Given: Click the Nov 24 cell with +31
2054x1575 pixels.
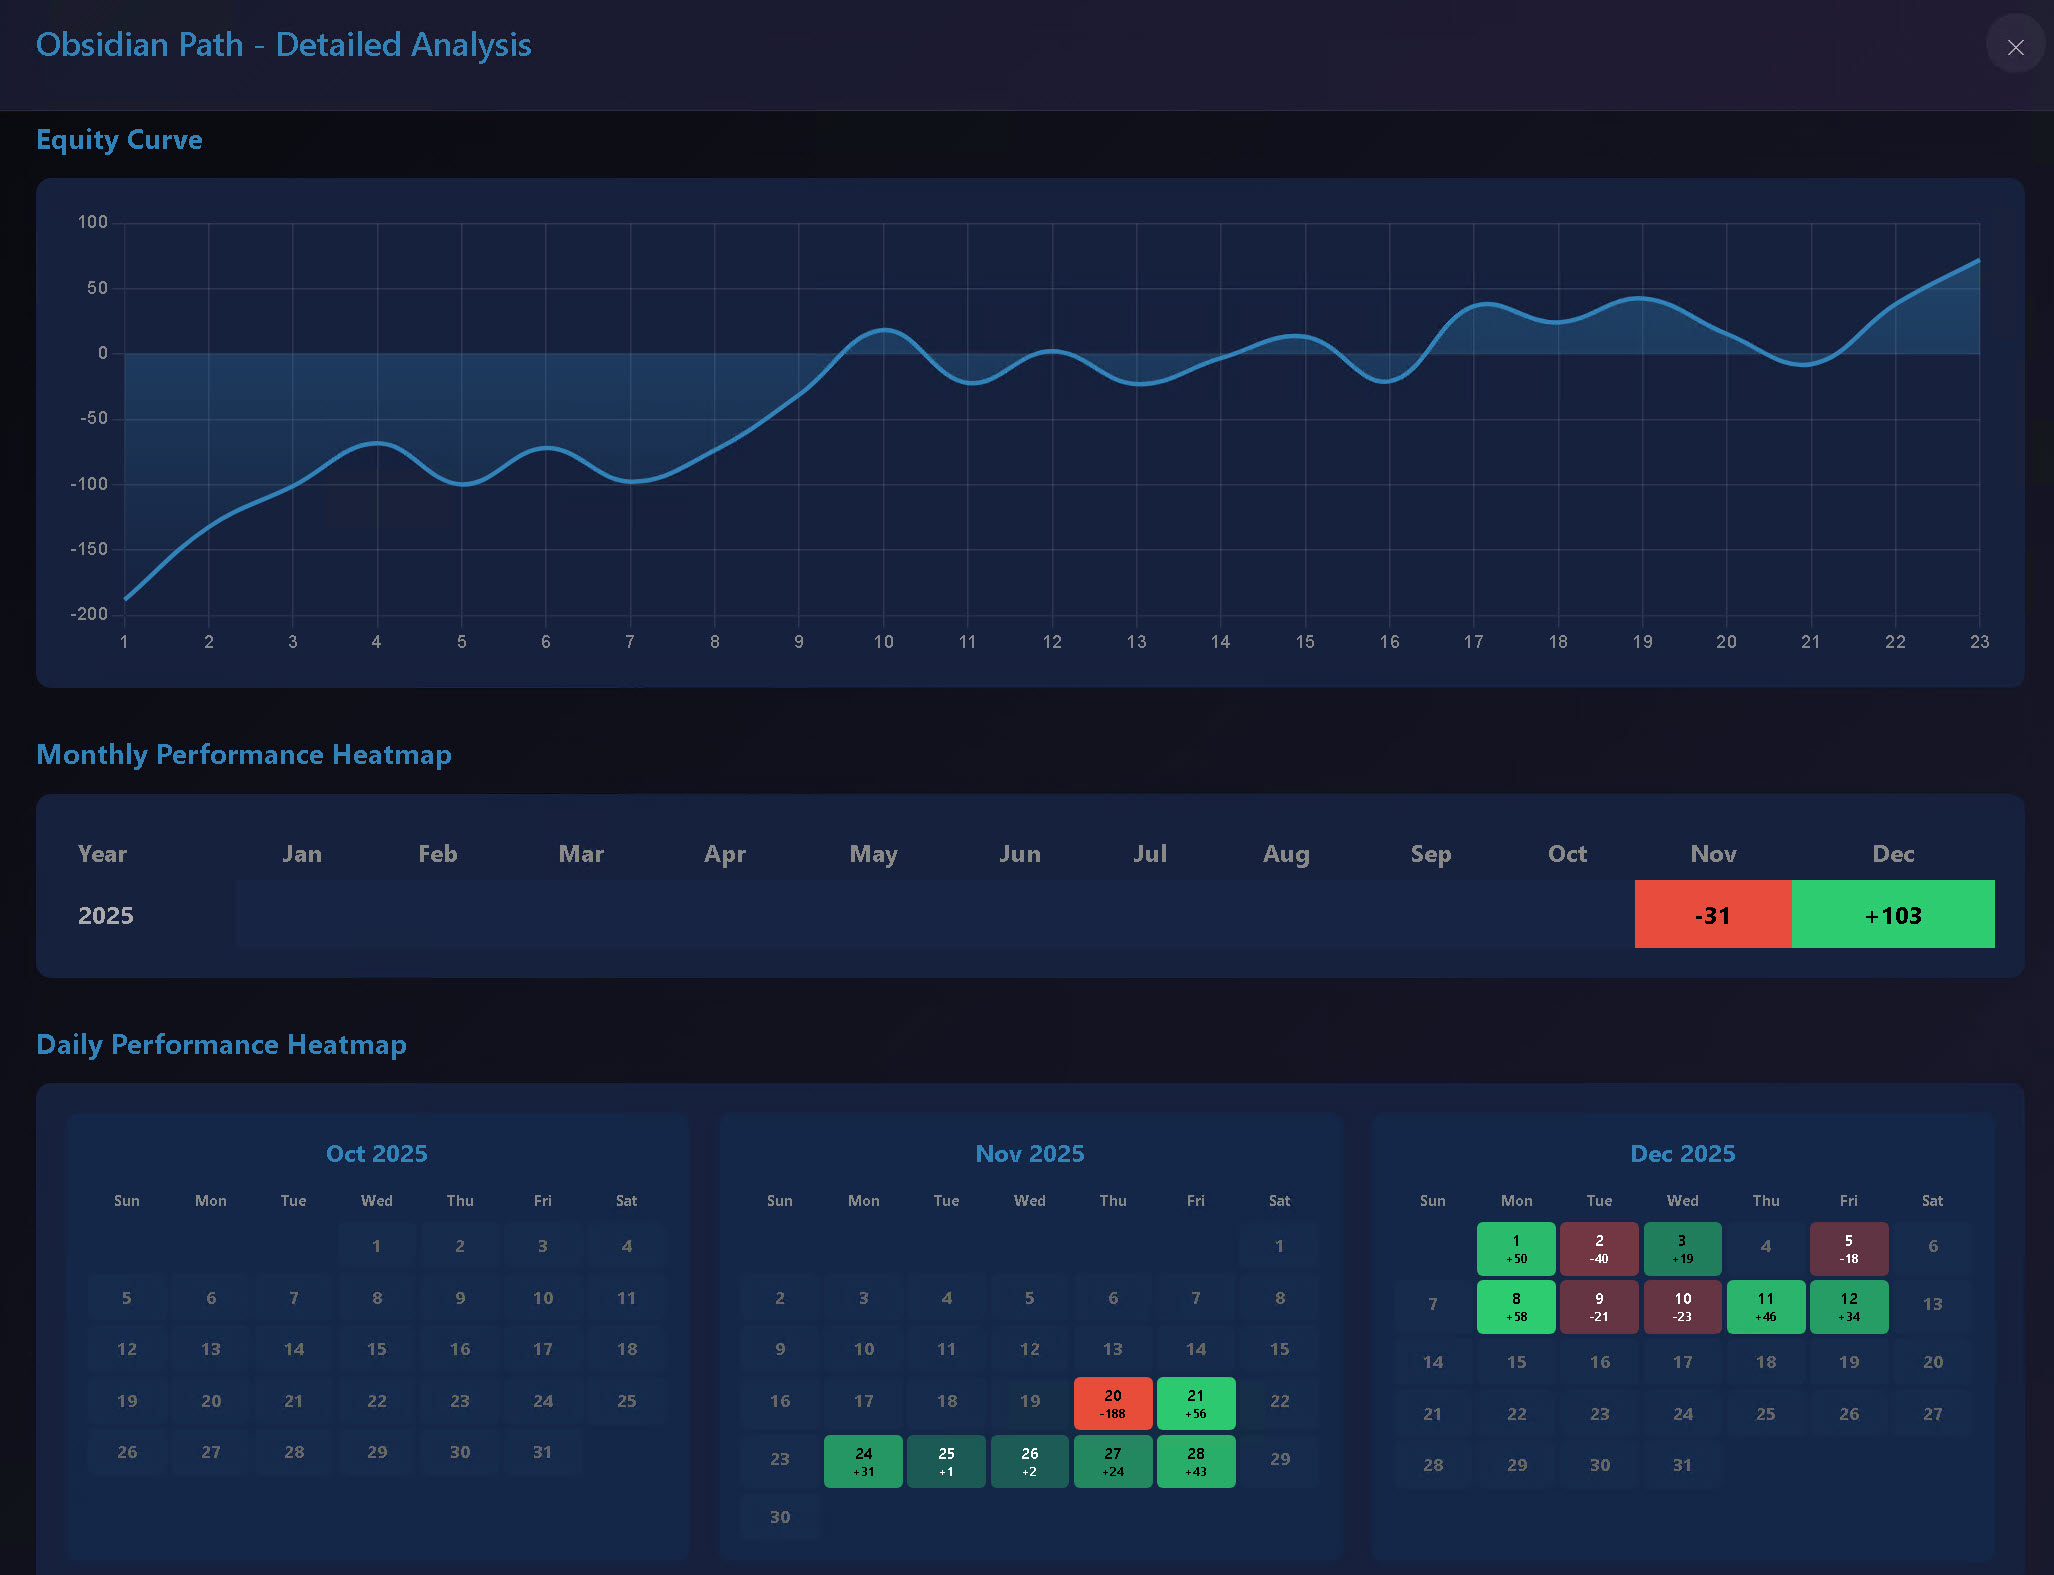Looking at the screenshot, I should [x=863, y=1460].
